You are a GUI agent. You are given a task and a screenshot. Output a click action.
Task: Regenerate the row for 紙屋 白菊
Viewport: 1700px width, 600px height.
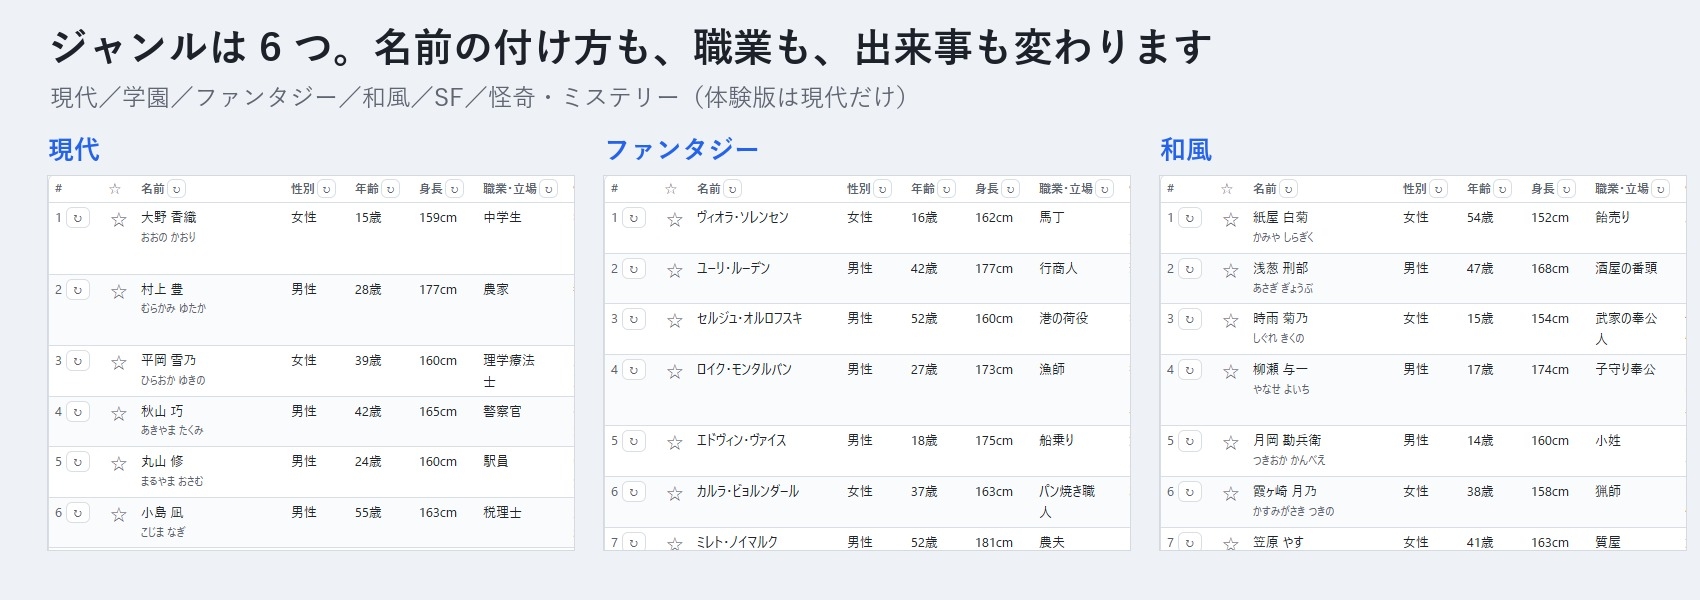[1190, 218]
